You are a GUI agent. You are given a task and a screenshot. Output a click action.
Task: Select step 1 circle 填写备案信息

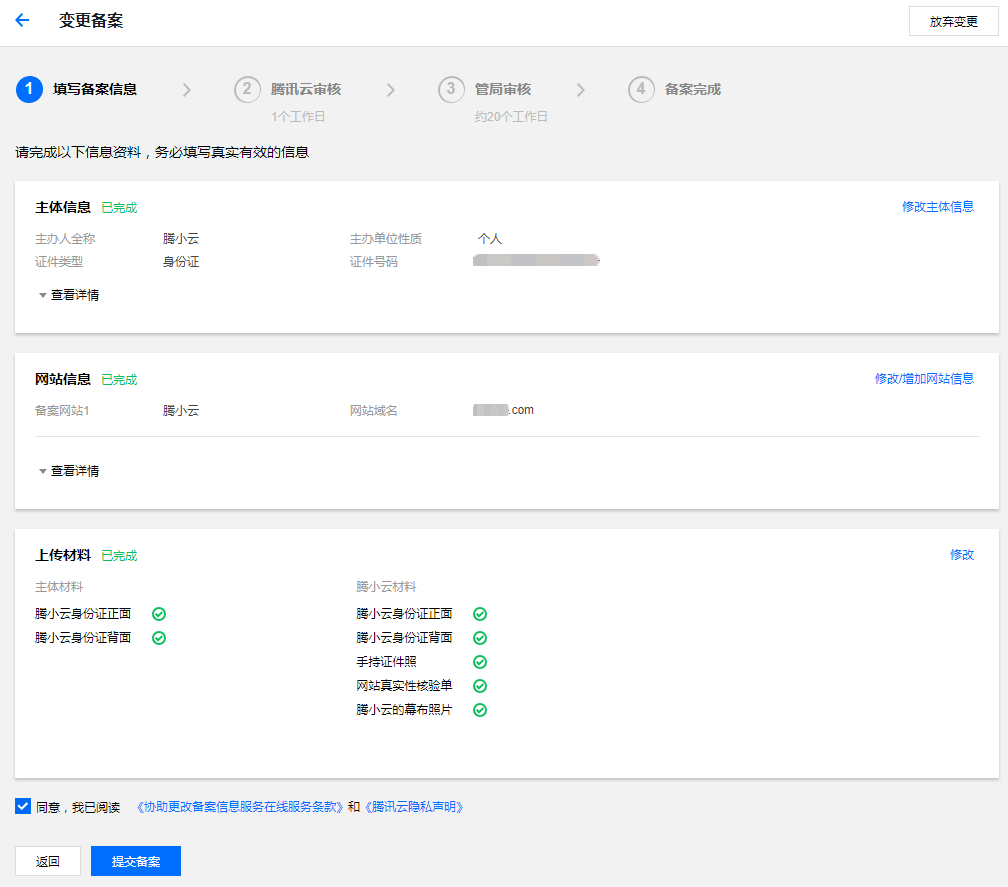tap(29, 89)
